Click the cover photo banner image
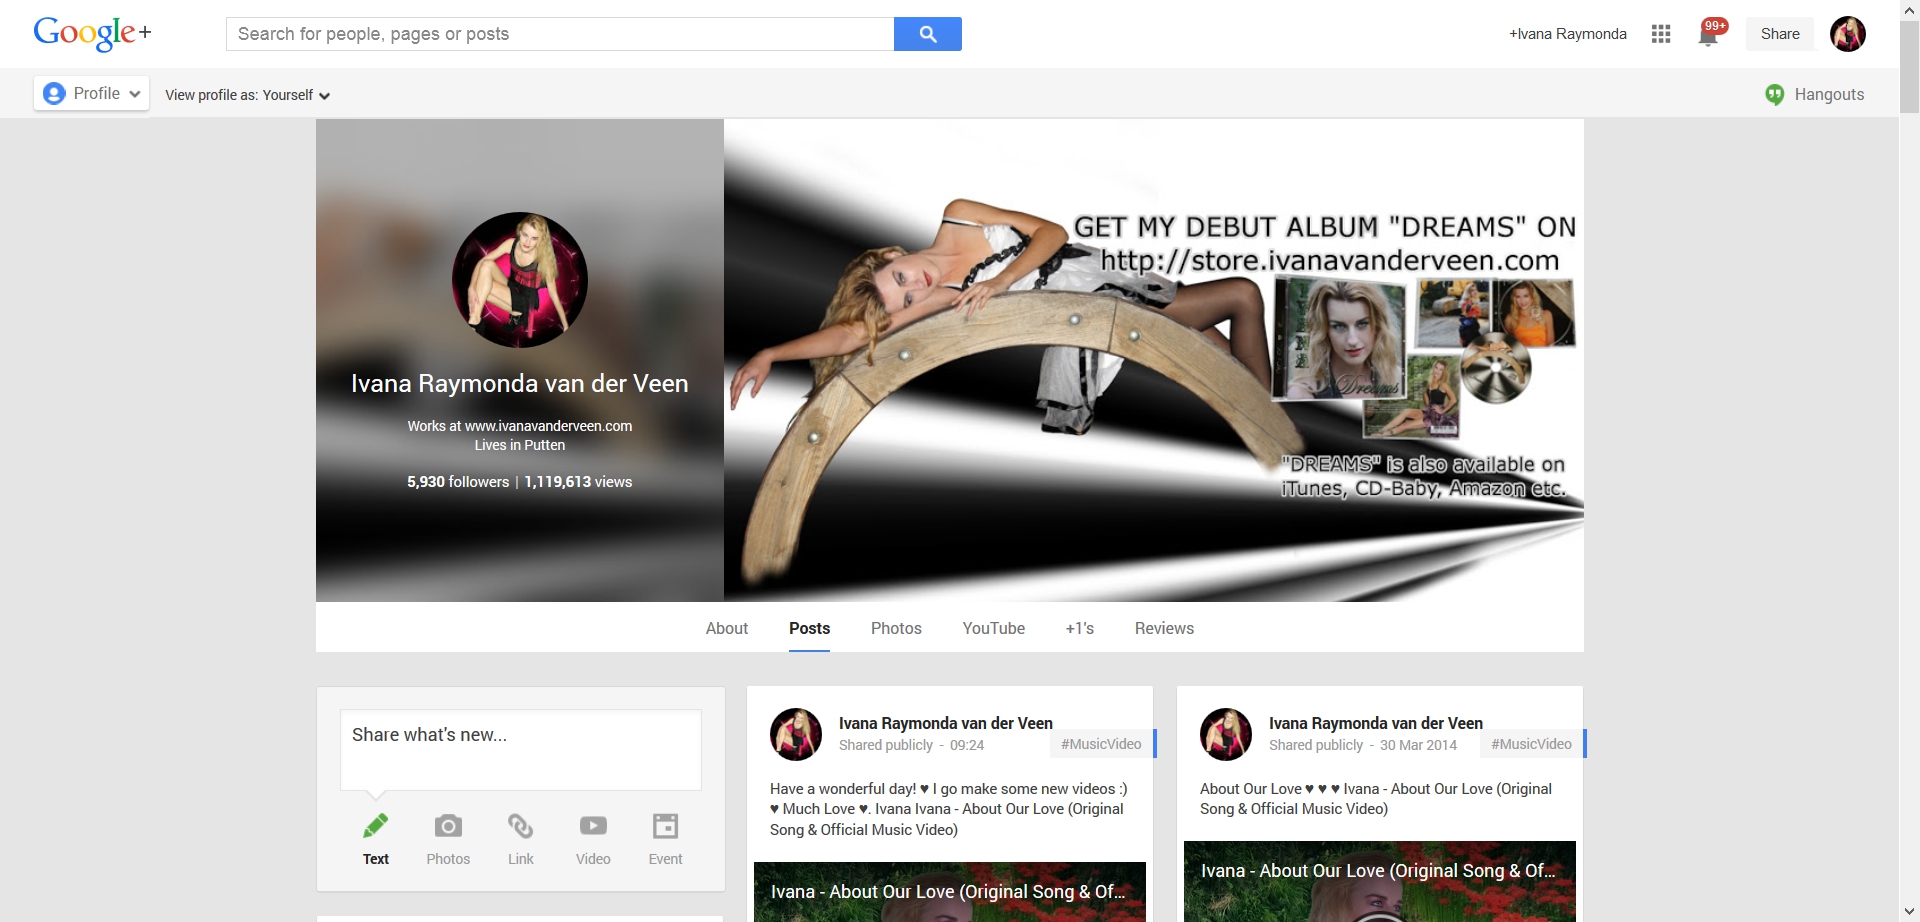Viewport: 1920px width, 922px height. coord(1154,360)
